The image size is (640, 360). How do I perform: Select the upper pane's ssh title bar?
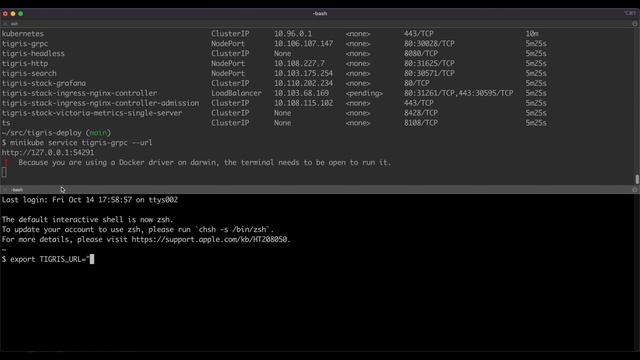320,24
